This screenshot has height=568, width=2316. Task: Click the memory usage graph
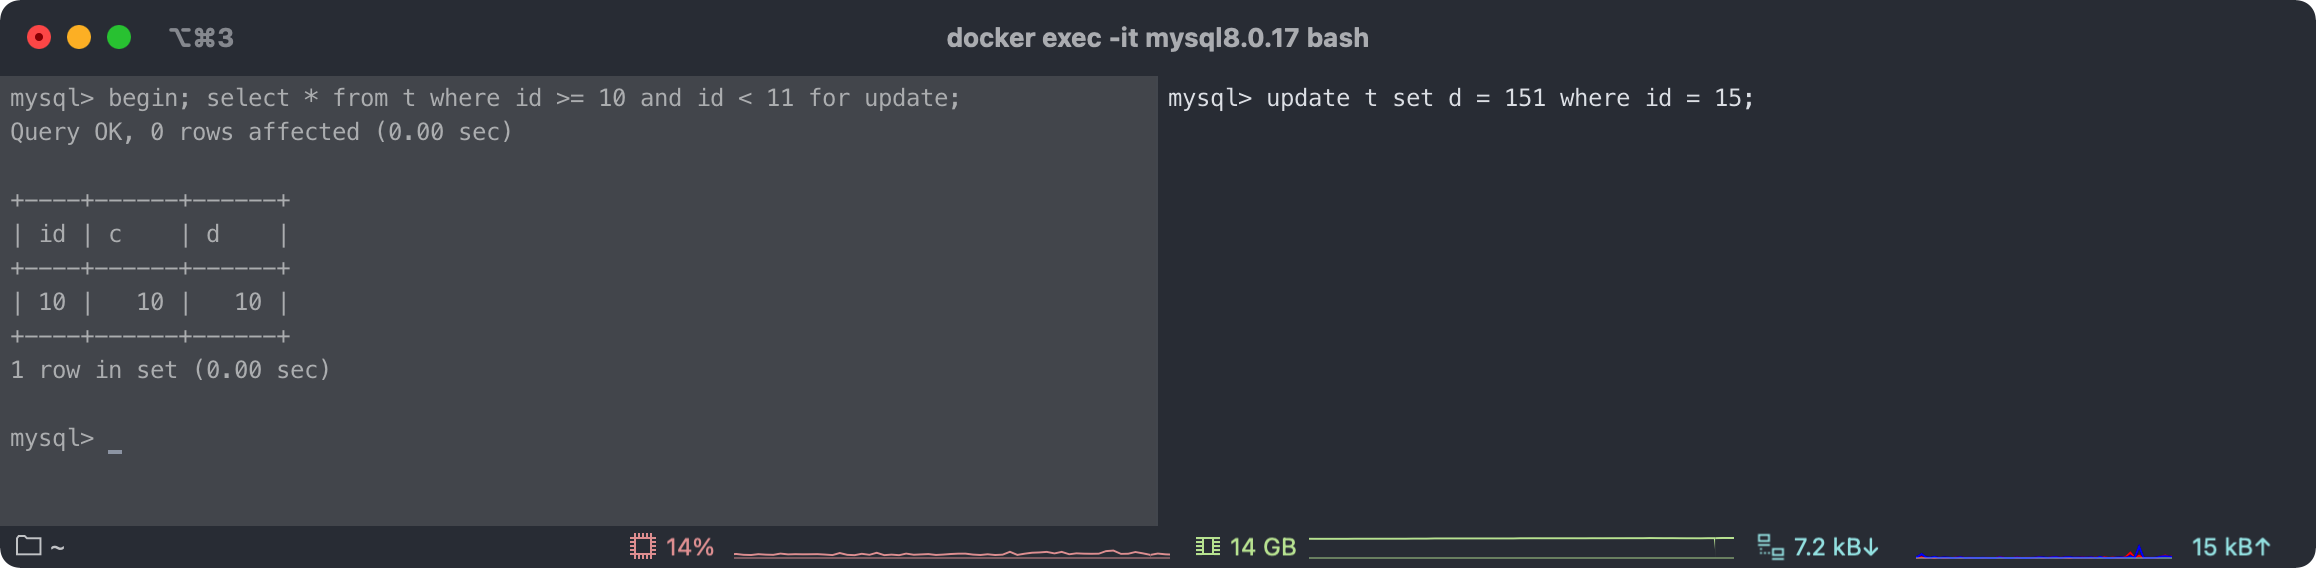click(1520, 546)
